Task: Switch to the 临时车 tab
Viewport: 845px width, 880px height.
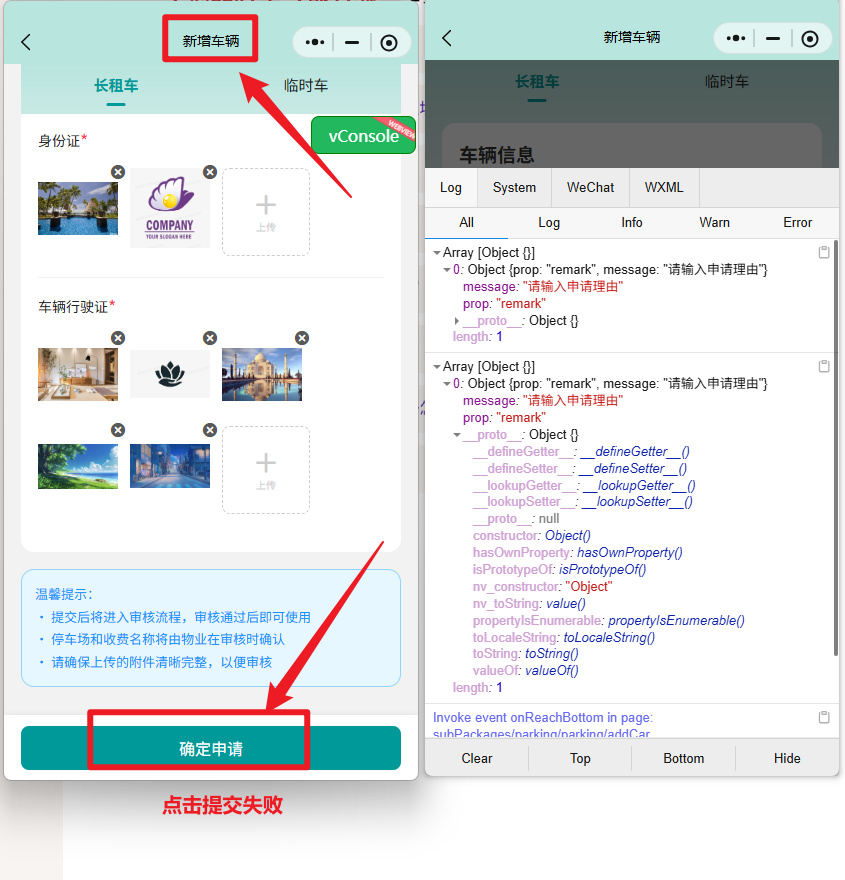Action: coord(305,86)
